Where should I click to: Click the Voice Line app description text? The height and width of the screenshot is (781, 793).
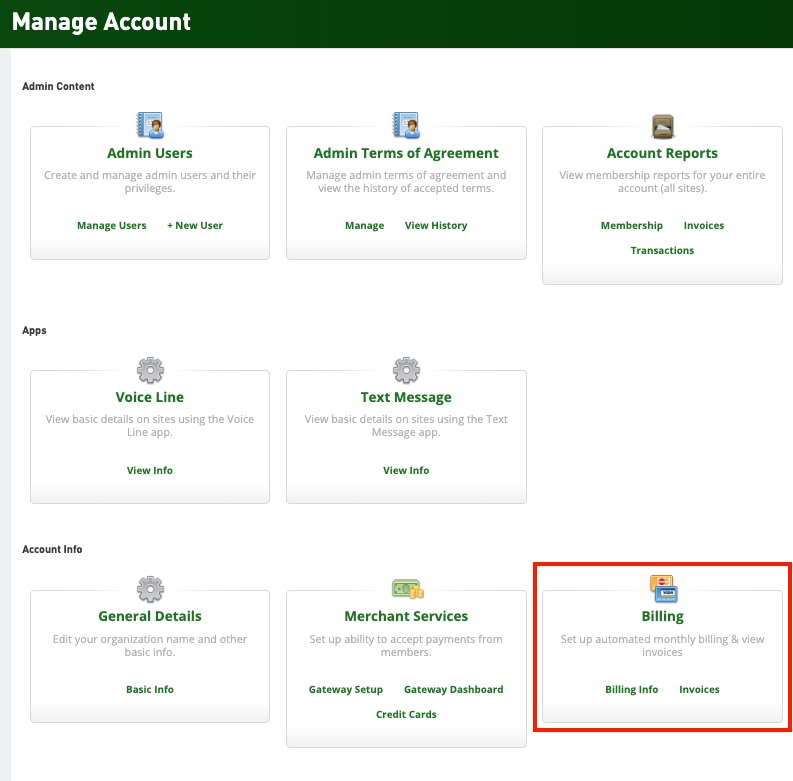pyautogui.click(x=150, y=426)
